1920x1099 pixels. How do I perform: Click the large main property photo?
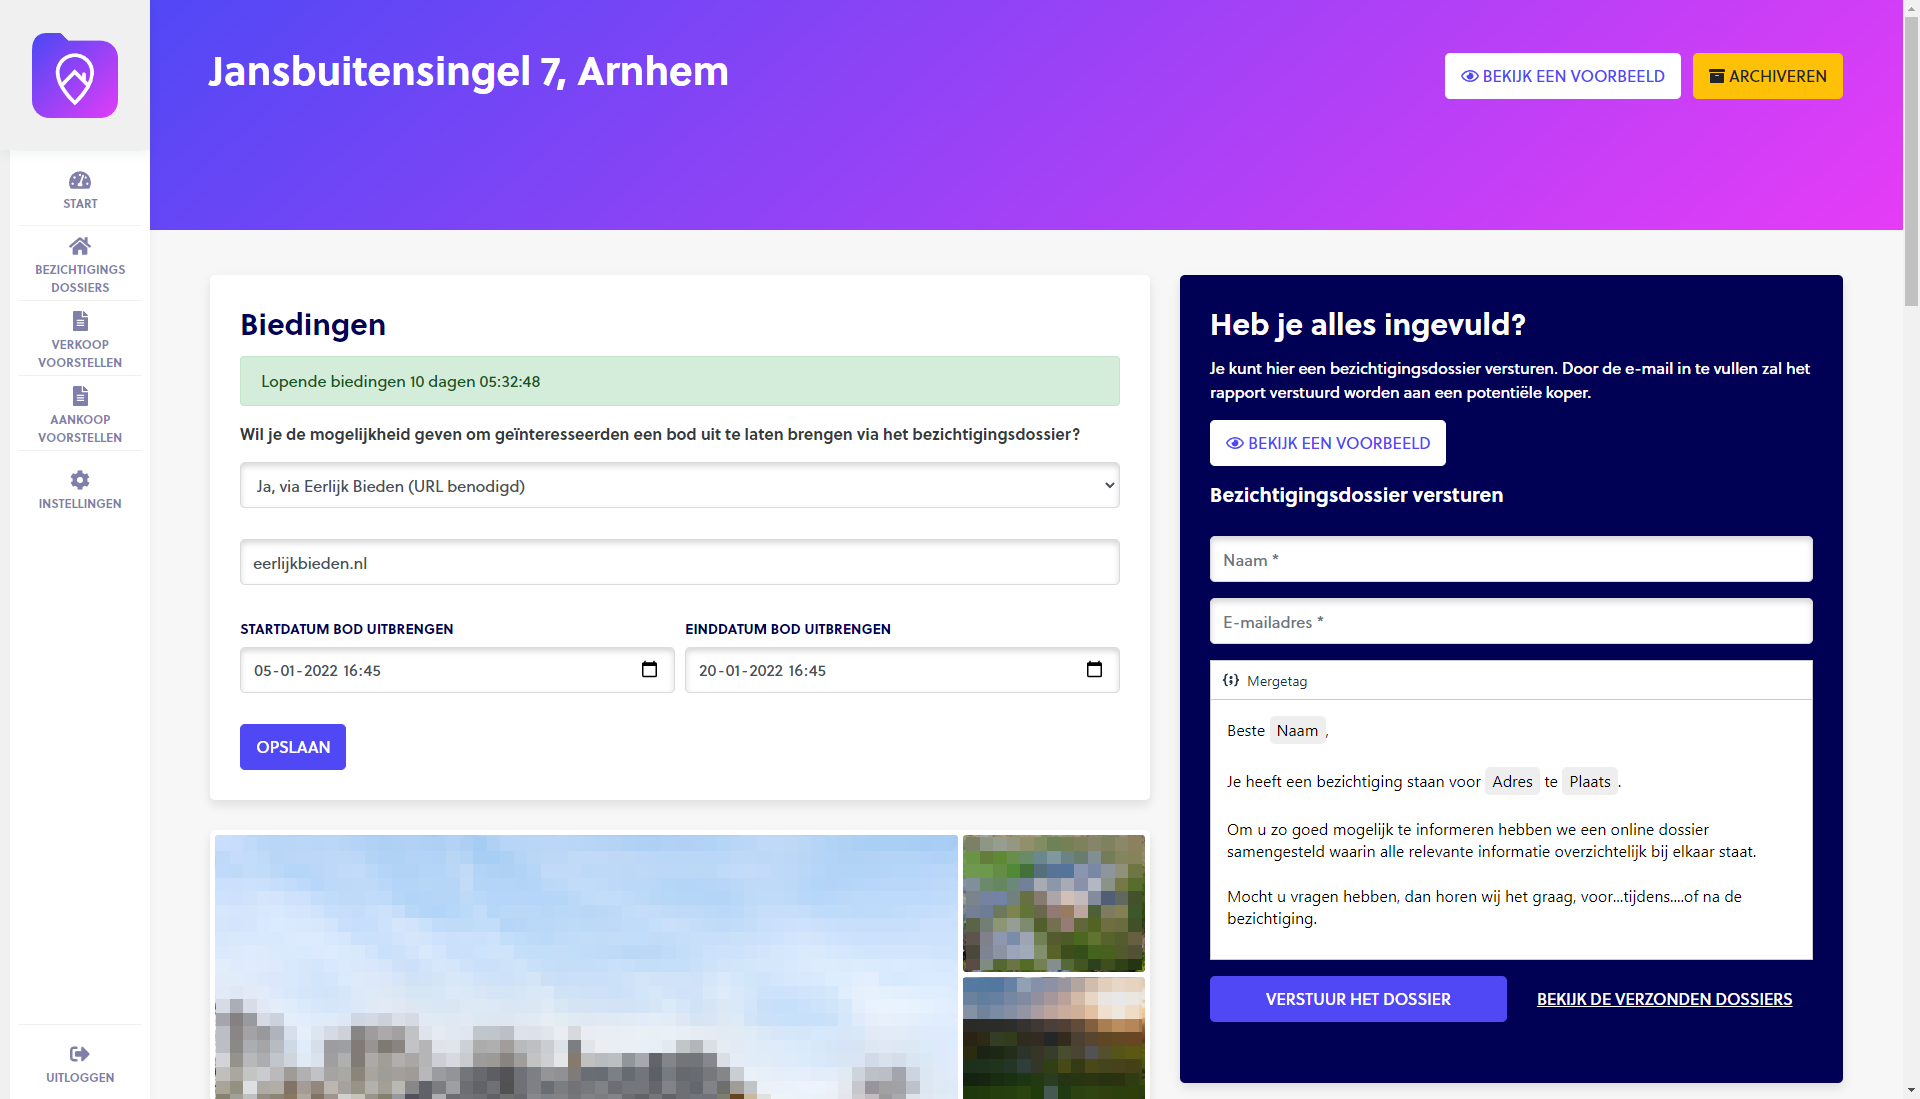coord(586,966)
